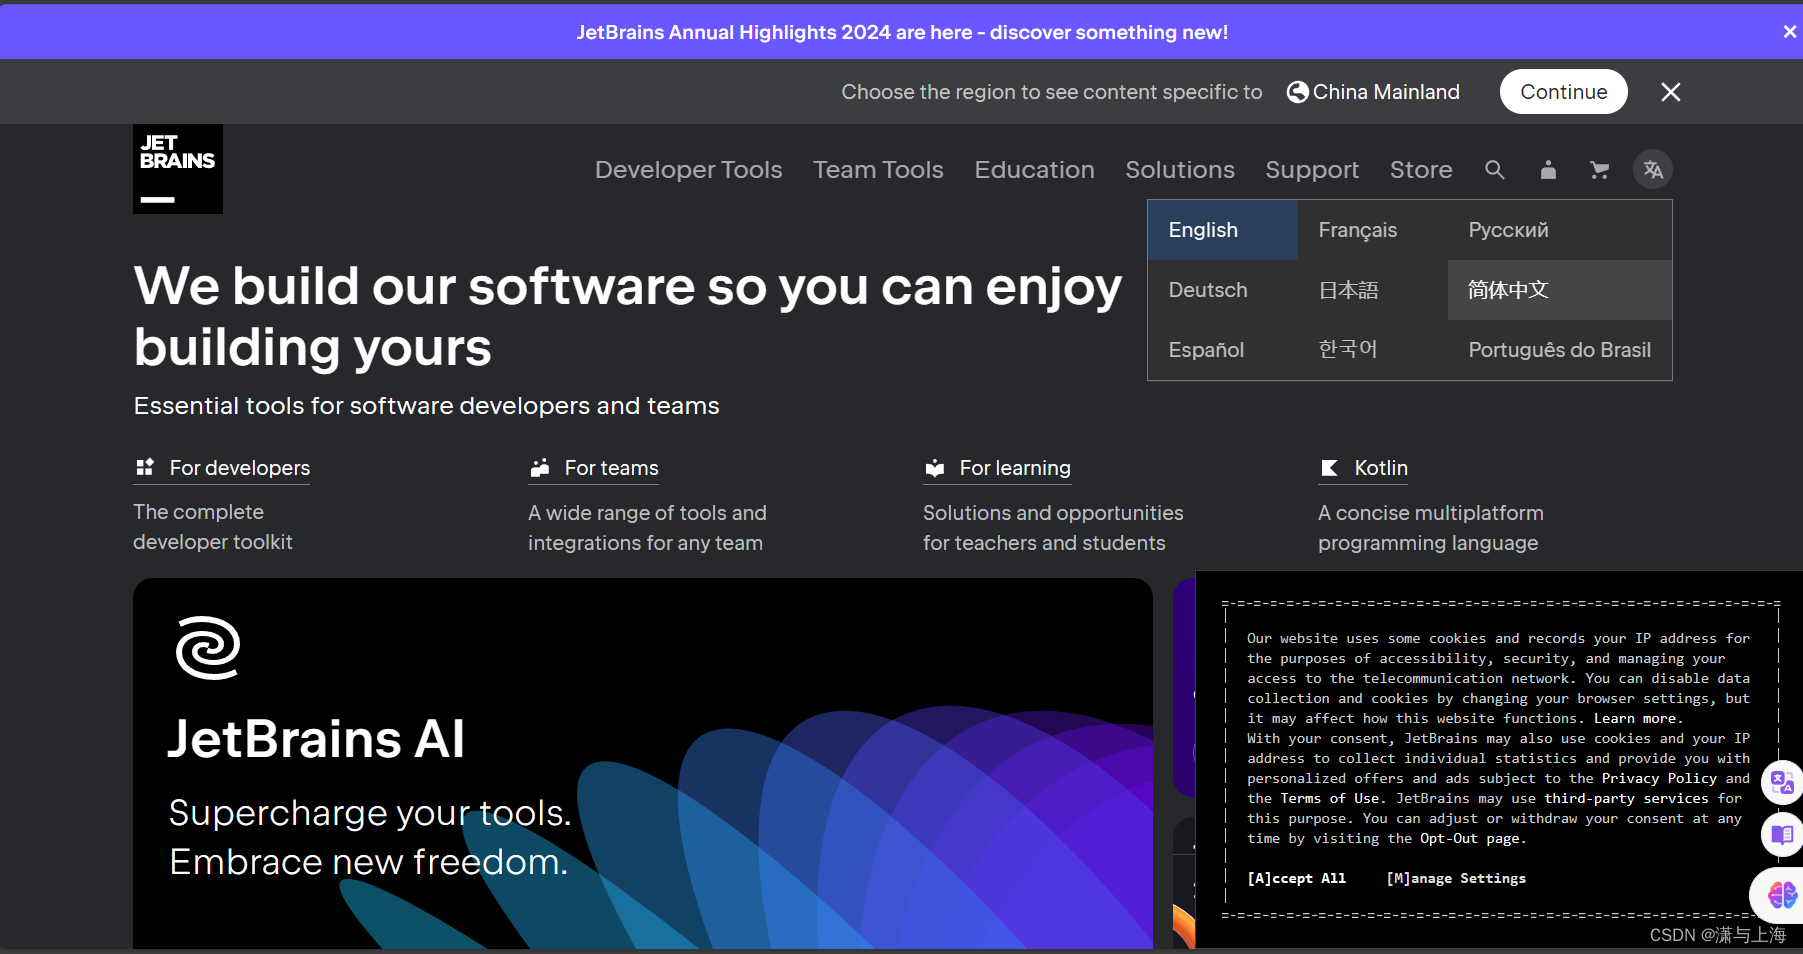Click the Continue button
Screen dimensions: 1803x954
[1564, 92]
